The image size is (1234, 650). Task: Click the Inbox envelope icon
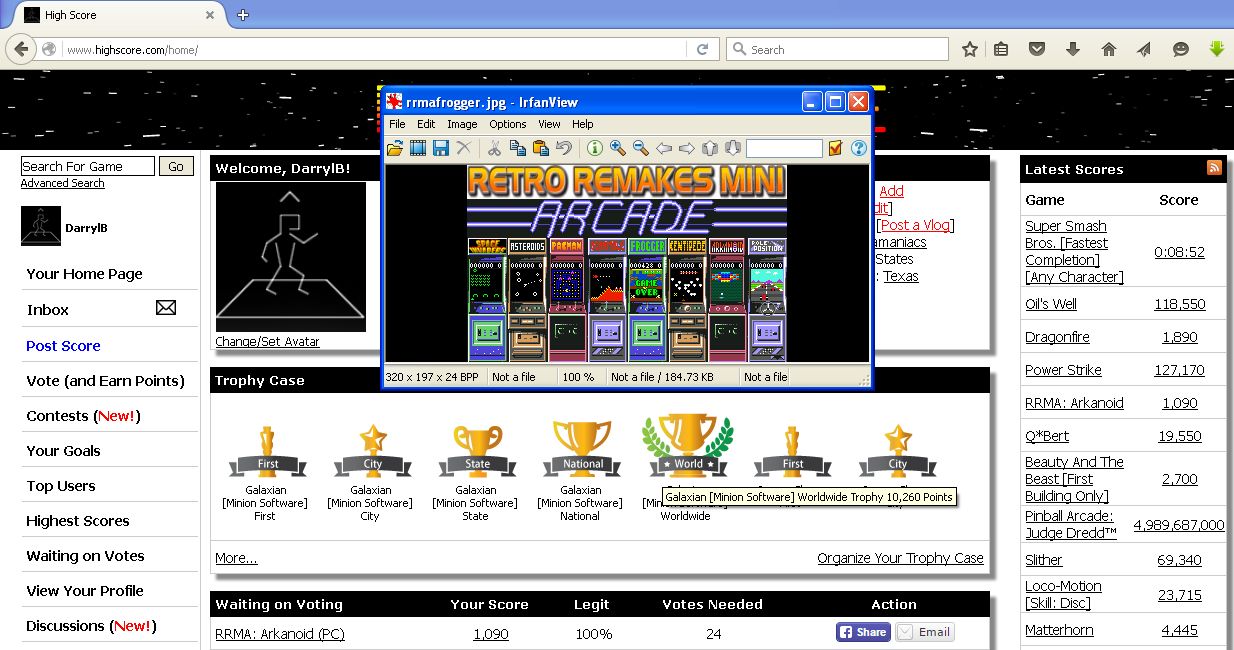166,308
